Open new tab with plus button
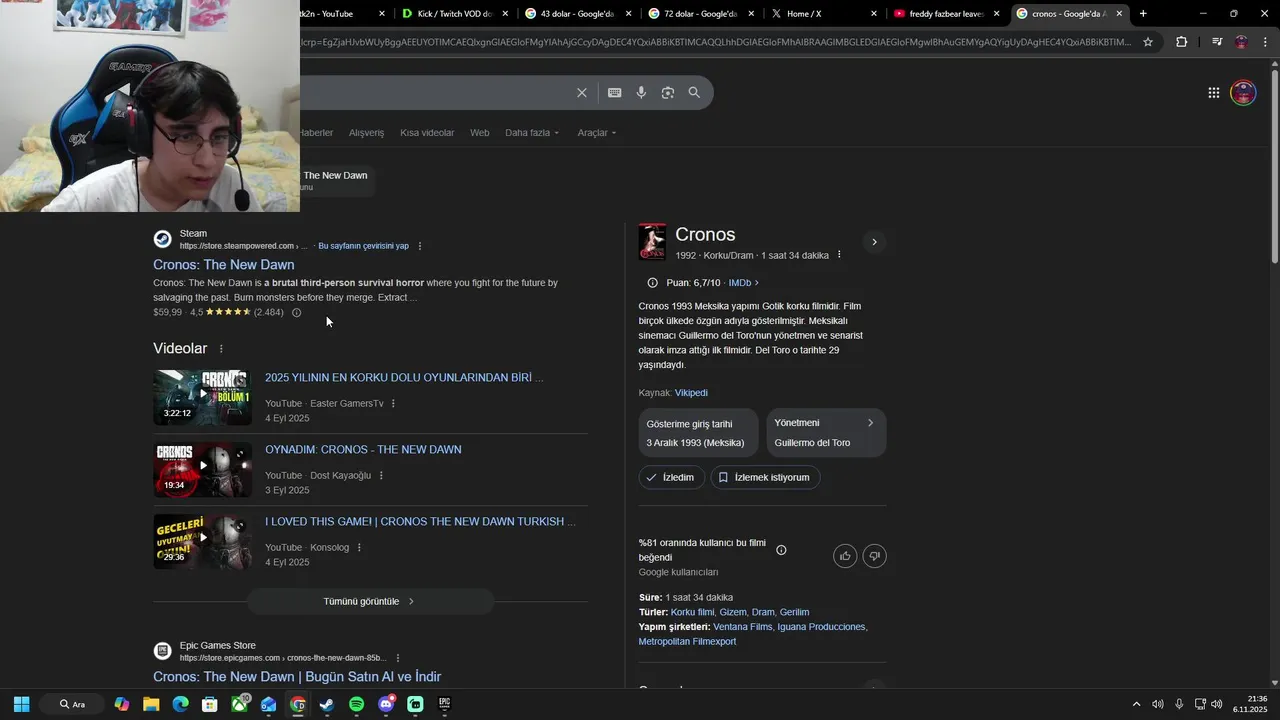 pyautogui.click(x=1143, y=14)
